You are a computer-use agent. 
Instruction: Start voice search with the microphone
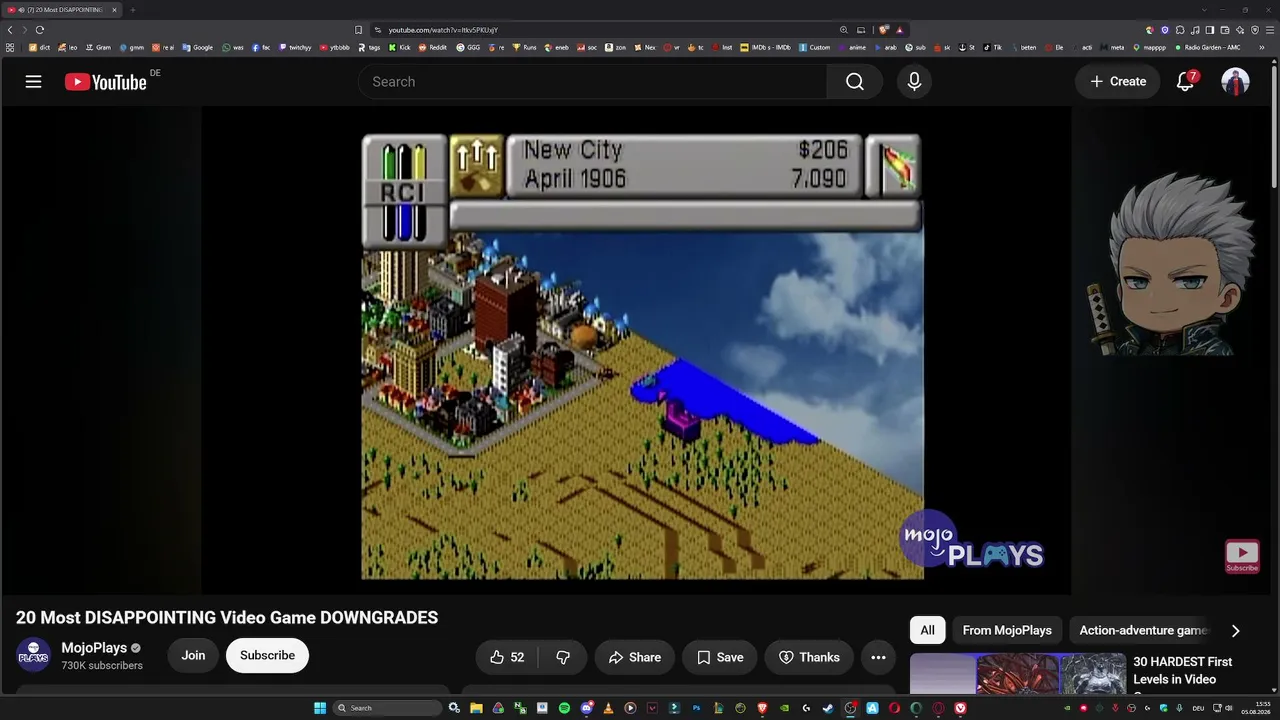pyautogui.click(x=914, y=82)
